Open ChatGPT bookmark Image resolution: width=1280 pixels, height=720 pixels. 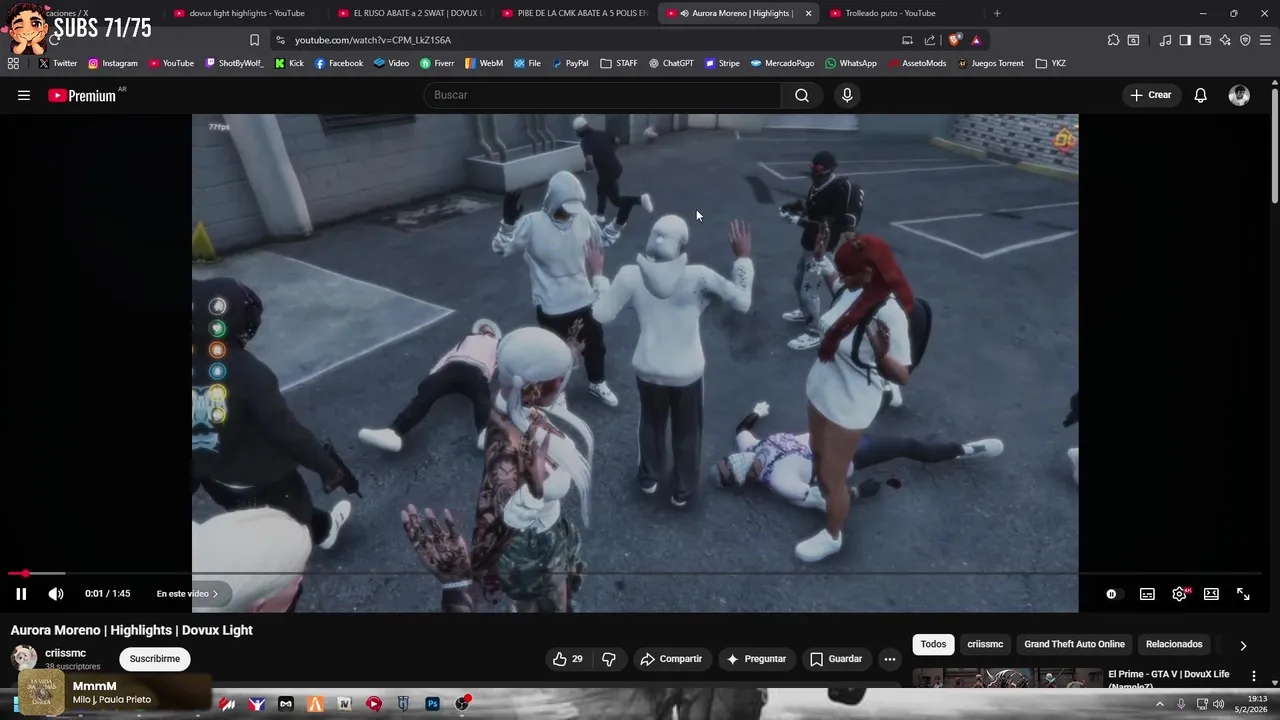pos(670,63)
